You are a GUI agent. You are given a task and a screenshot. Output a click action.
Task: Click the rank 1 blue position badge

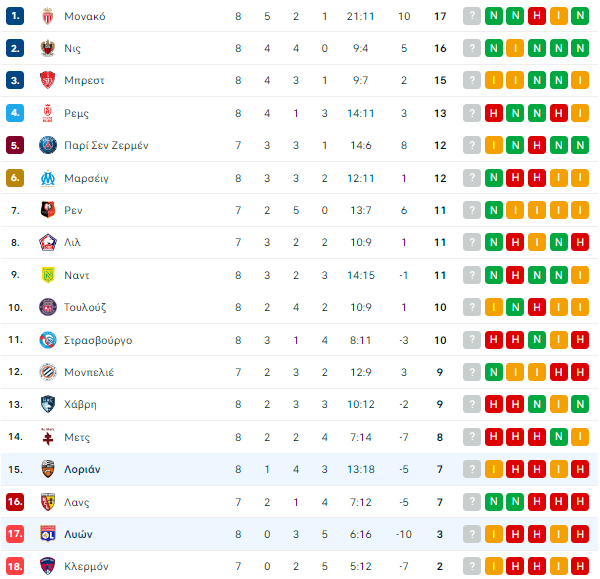coord(15,16)
